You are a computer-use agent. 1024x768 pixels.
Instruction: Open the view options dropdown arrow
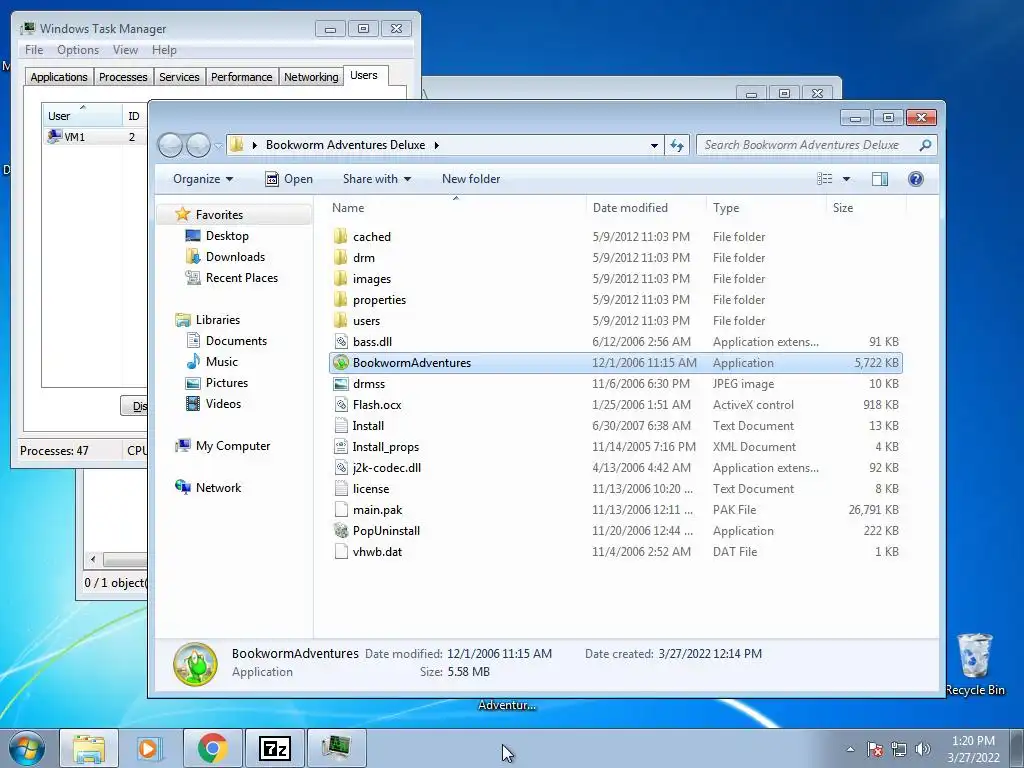[x=846, y=179]
